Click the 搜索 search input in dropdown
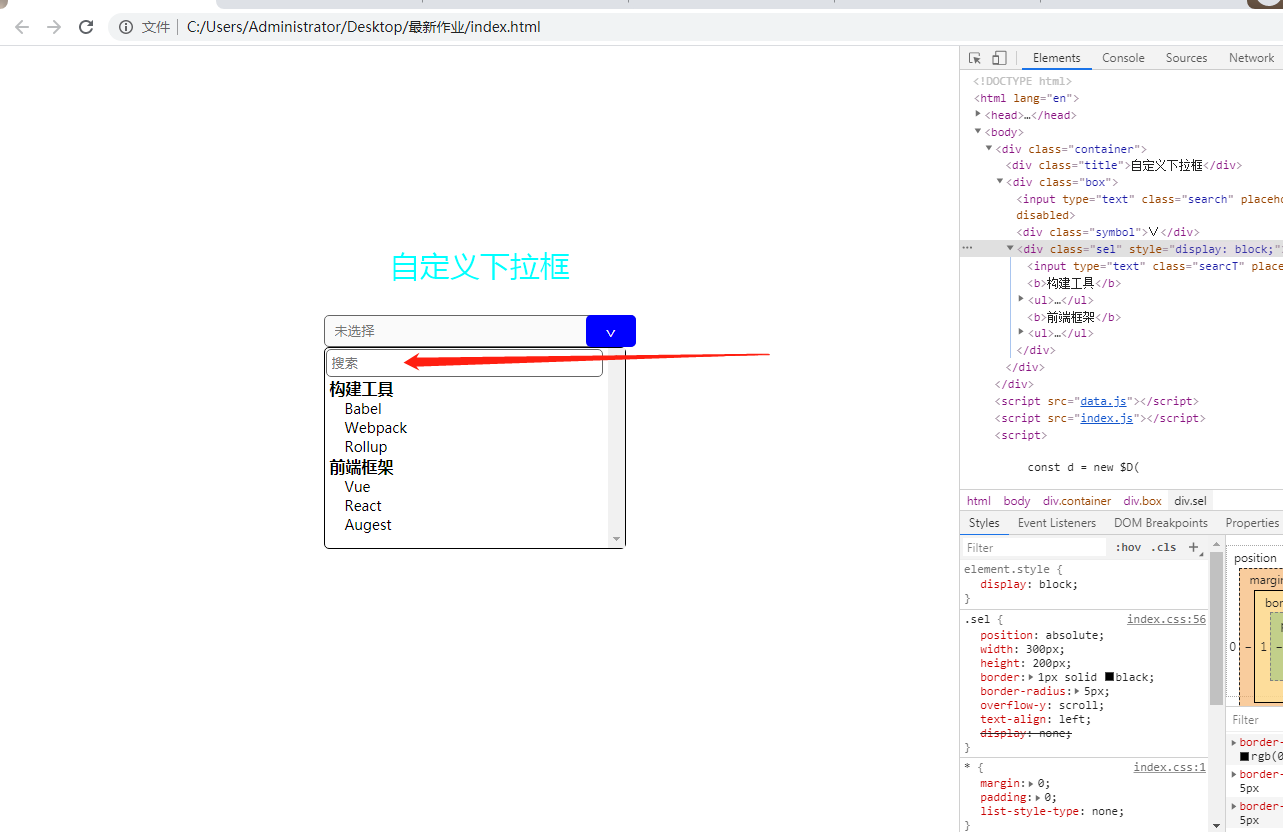The width and height of the screenshot is (1283, 832). (465, 363)
